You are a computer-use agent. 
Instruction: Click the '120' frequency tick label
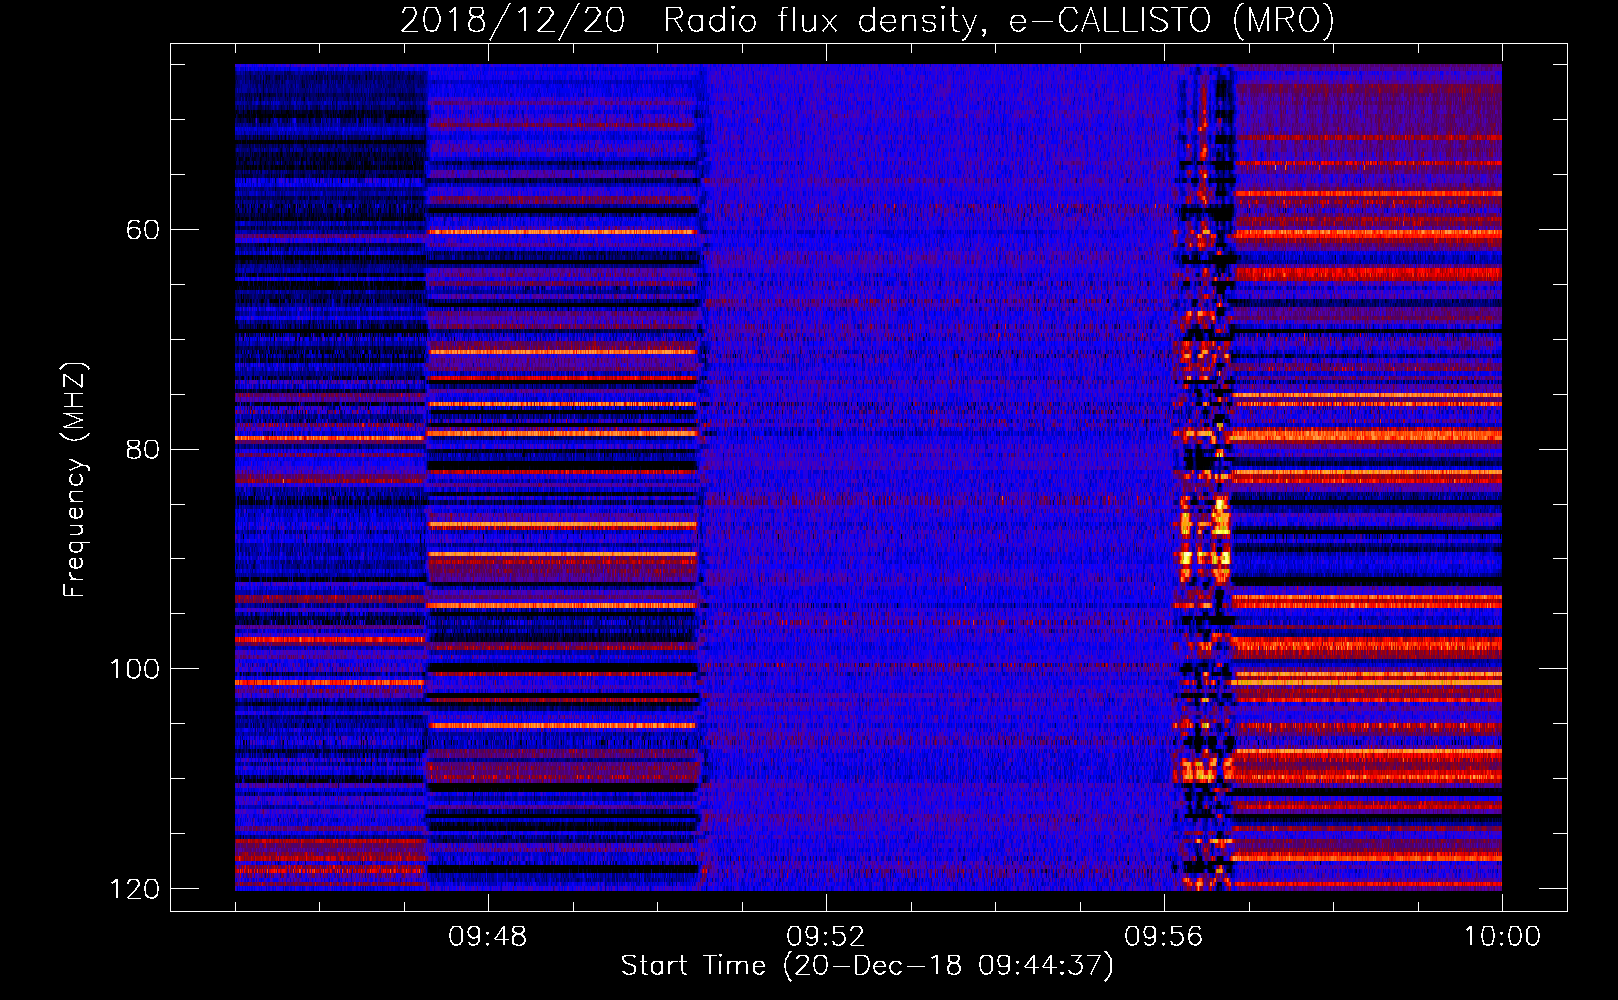(135, 889)
